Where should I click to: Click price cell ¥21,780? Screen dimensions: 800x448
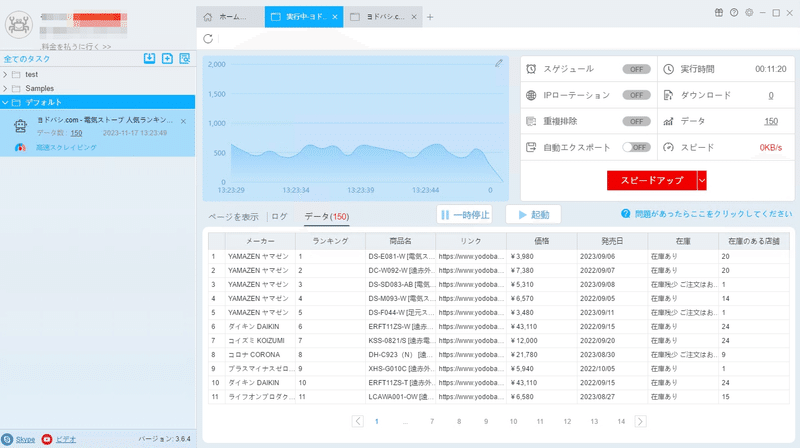tap(542, 355)
